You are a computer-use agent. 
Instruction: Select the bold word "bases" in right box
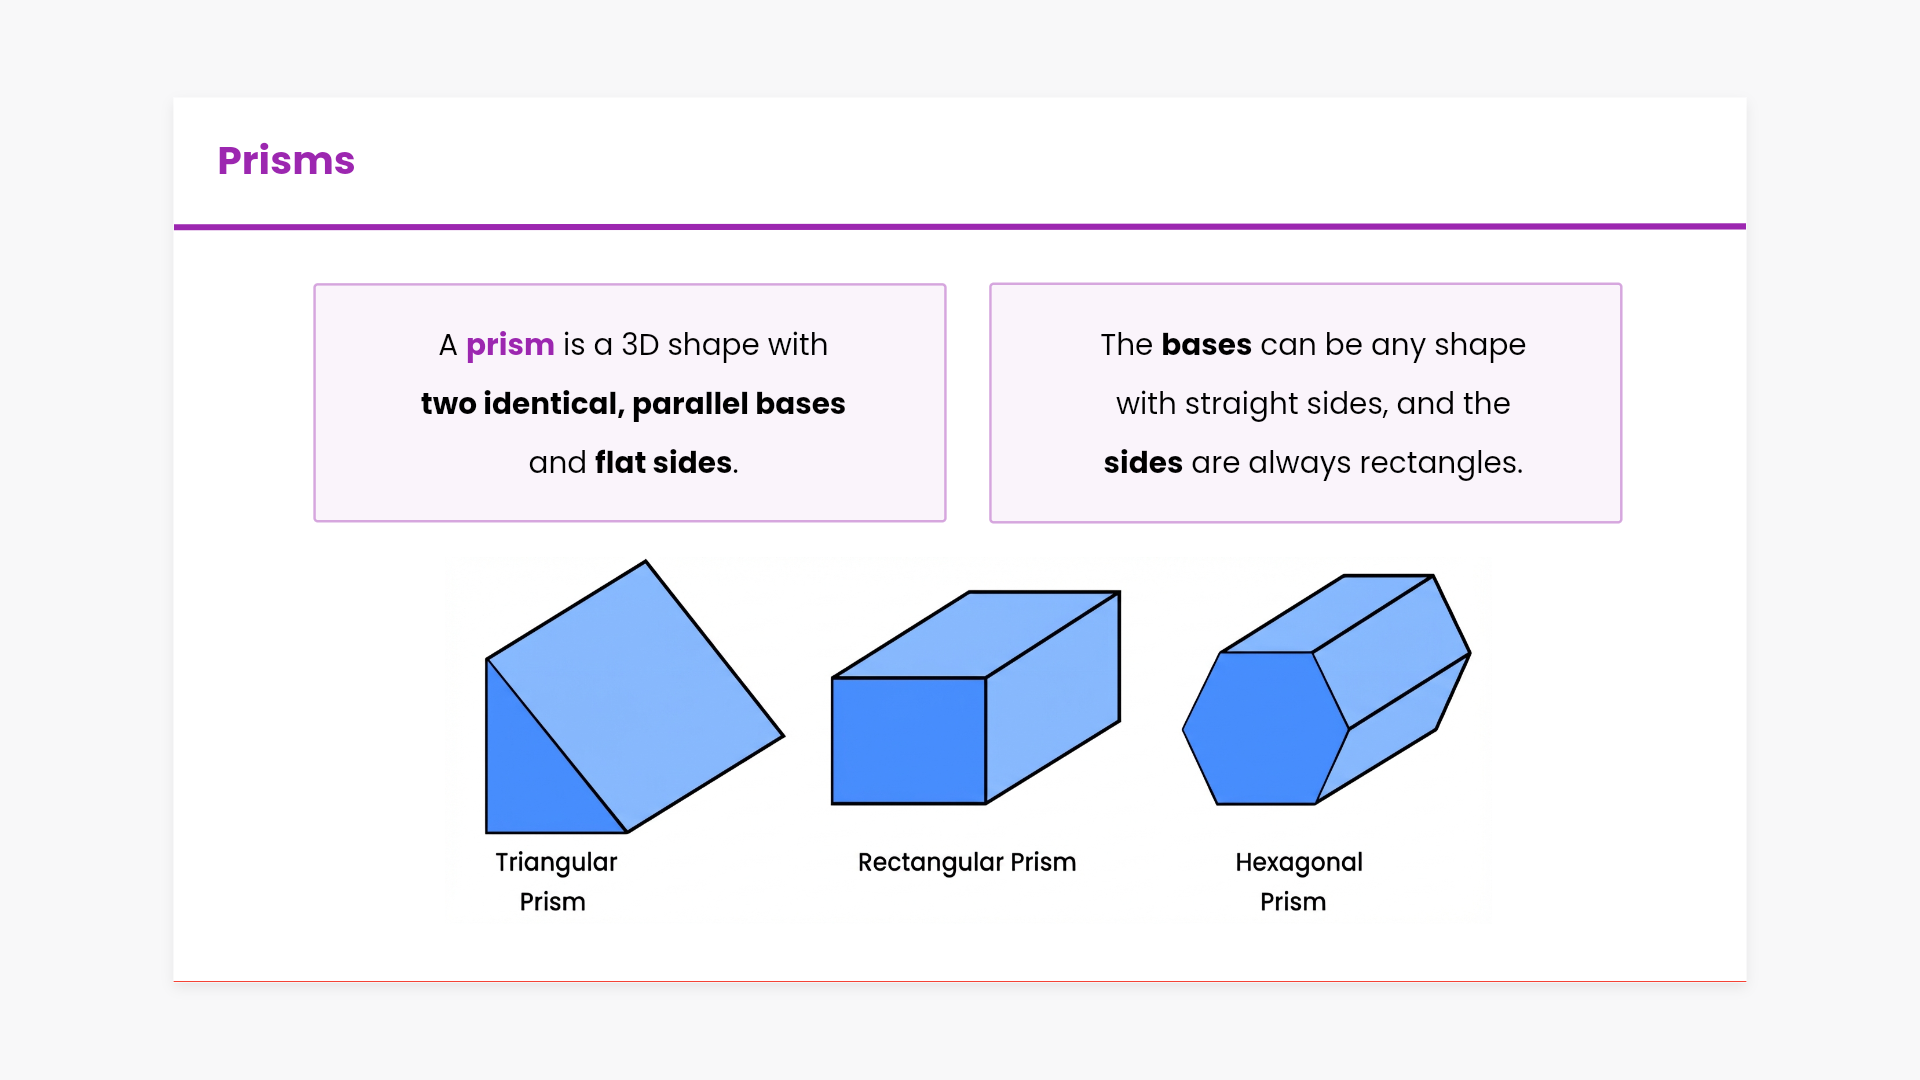(x=1206, y=345)
